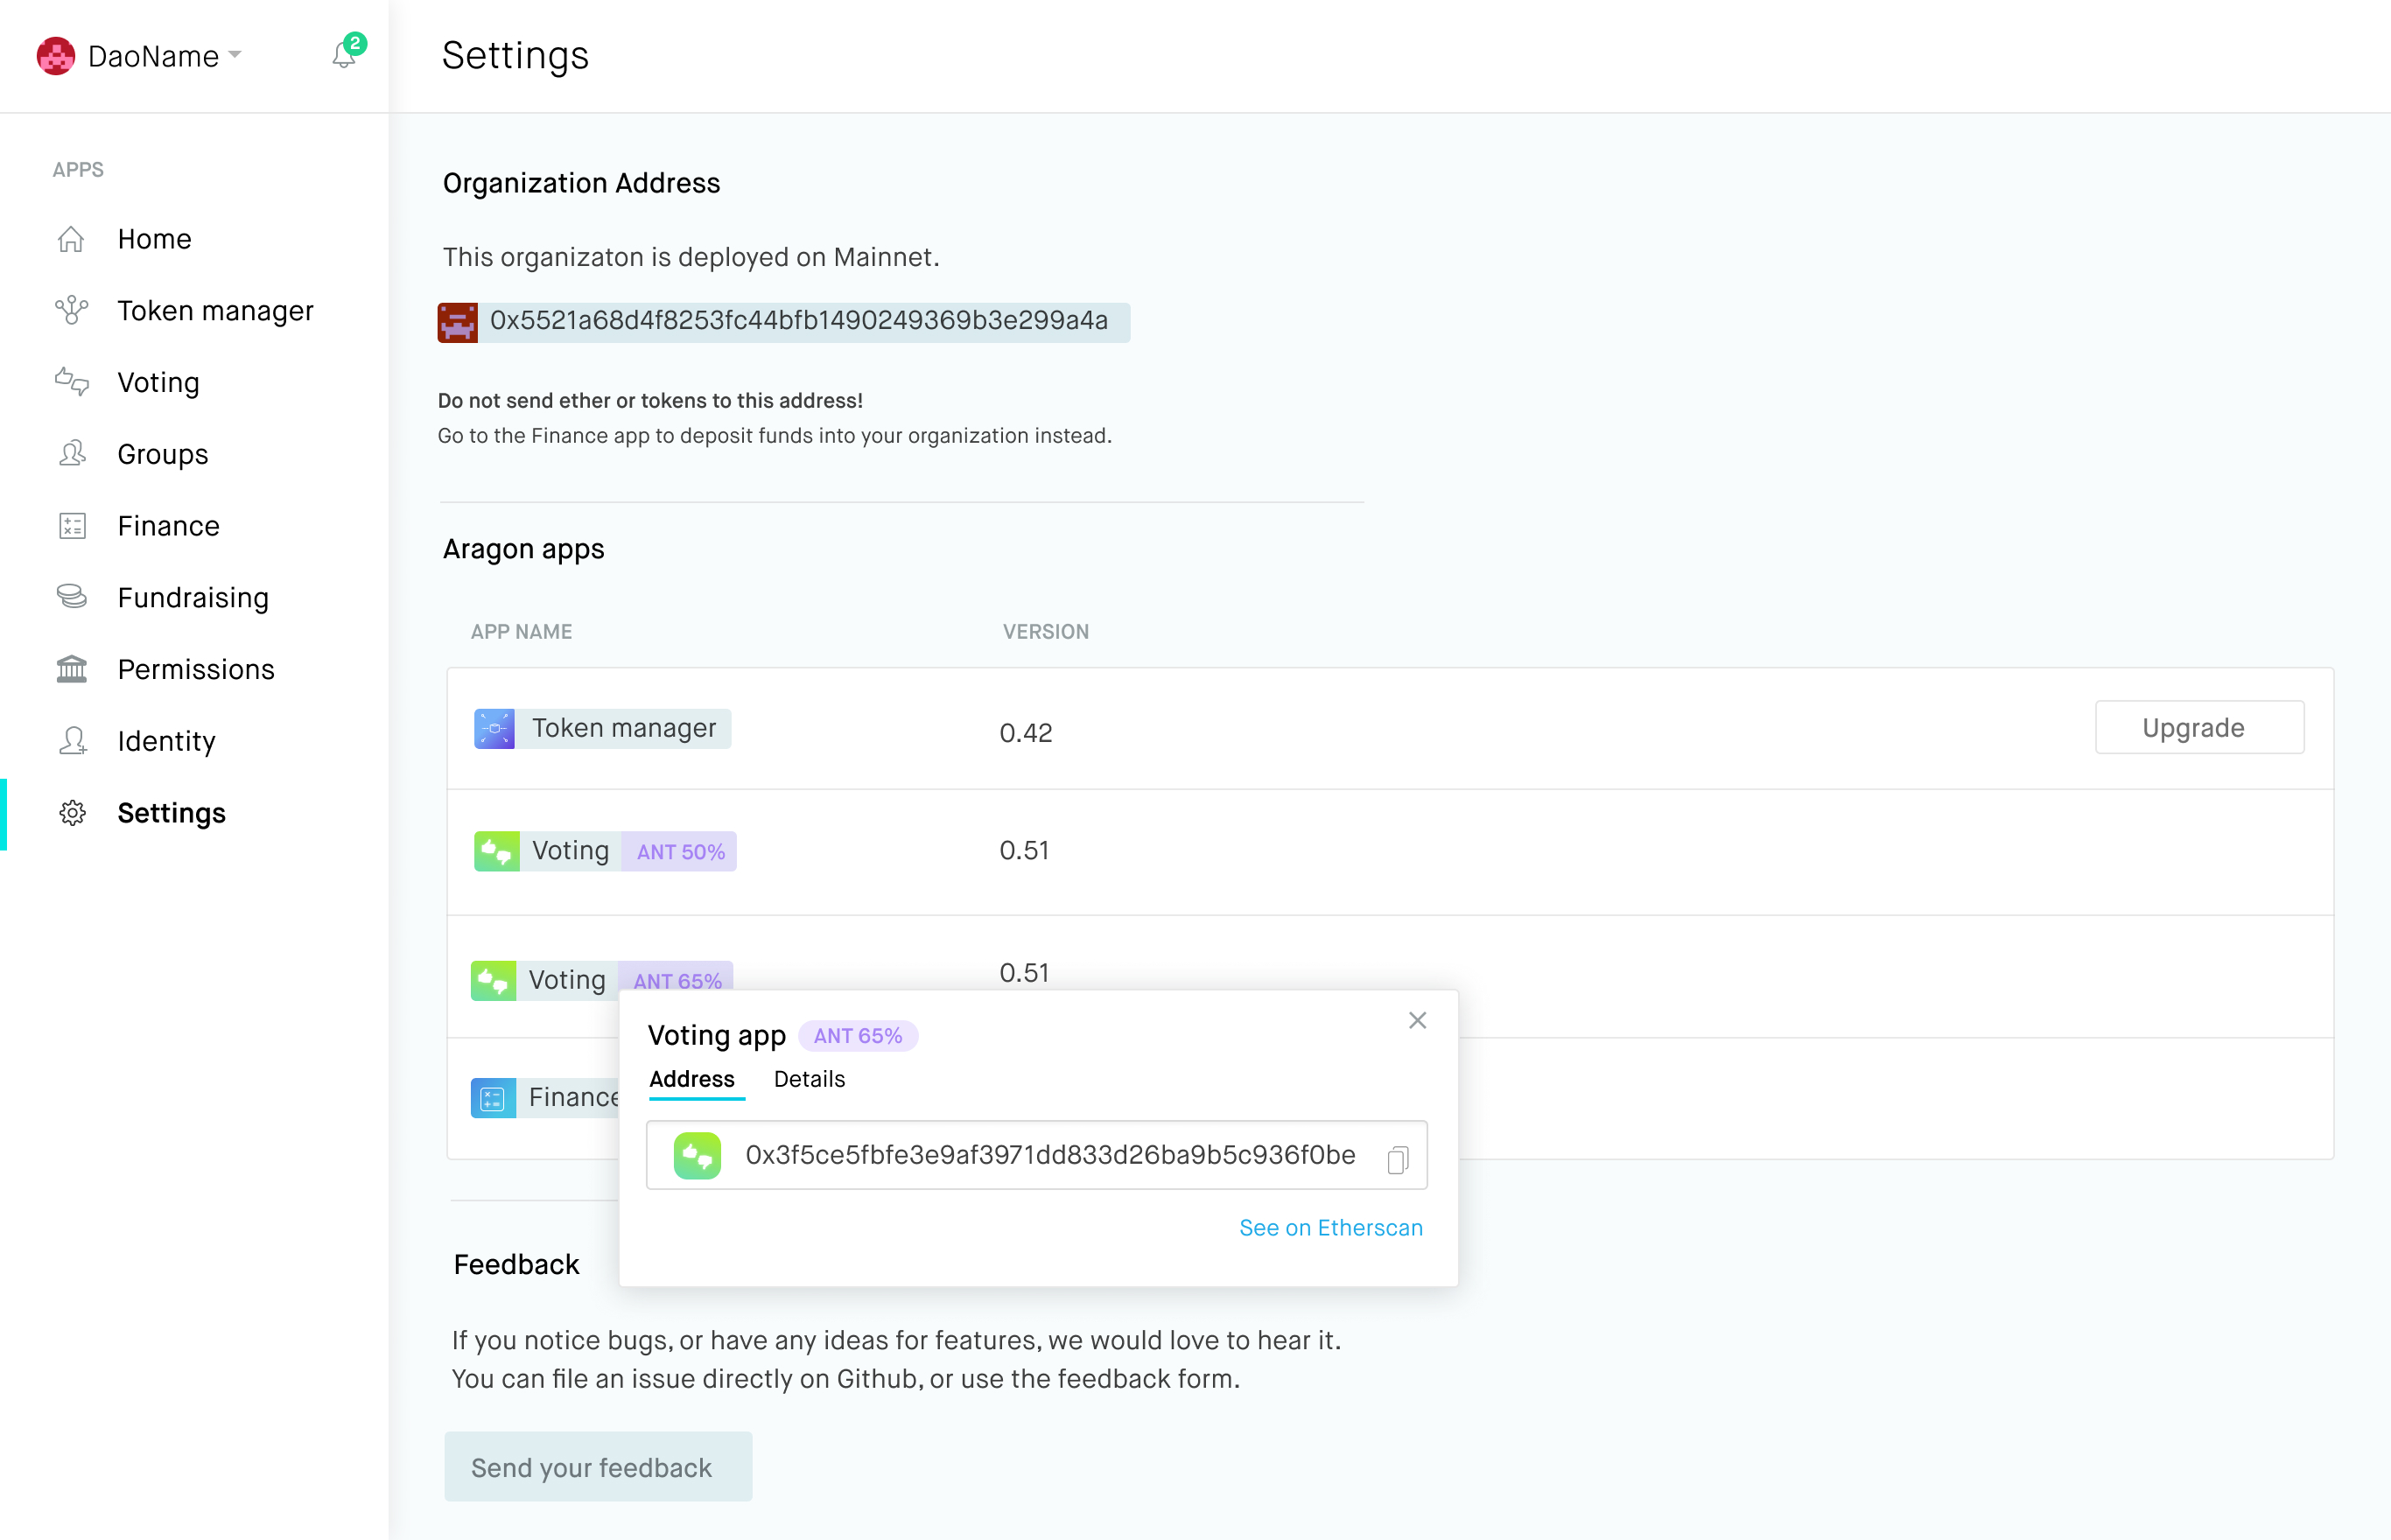Click the Permissions bank building icon
This screenshot has height=1540, width=2391.
click(x=71, y=669)
